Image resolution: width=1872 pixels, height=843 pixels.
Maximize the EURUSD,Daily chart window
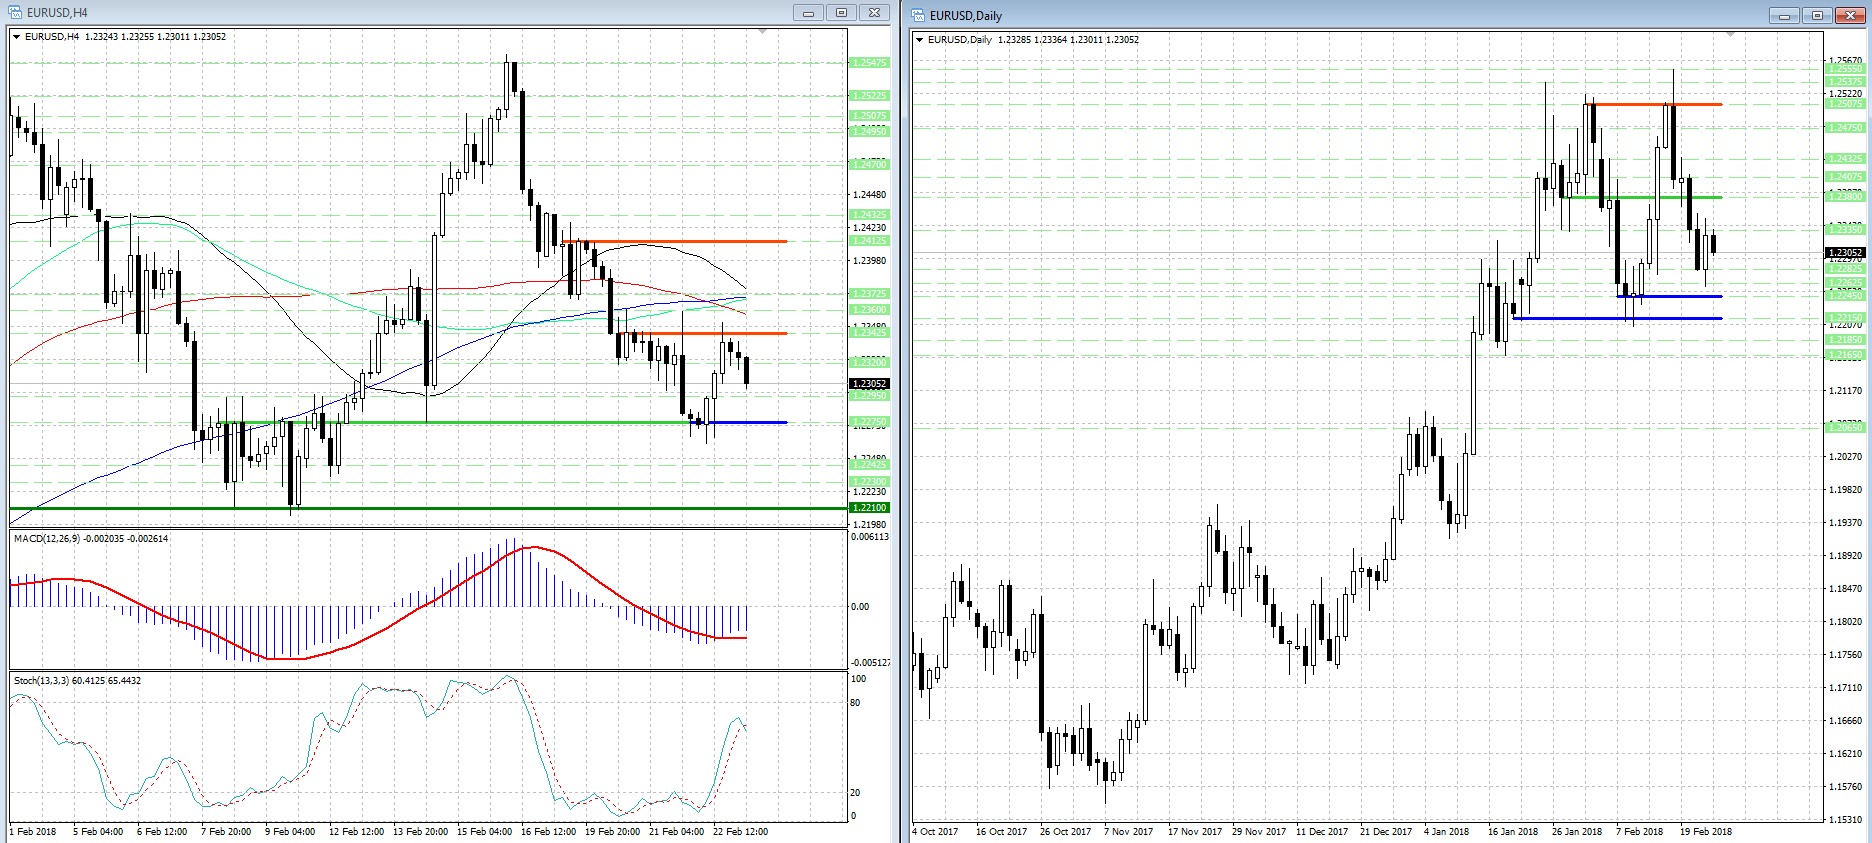[x=1817, y=16]
